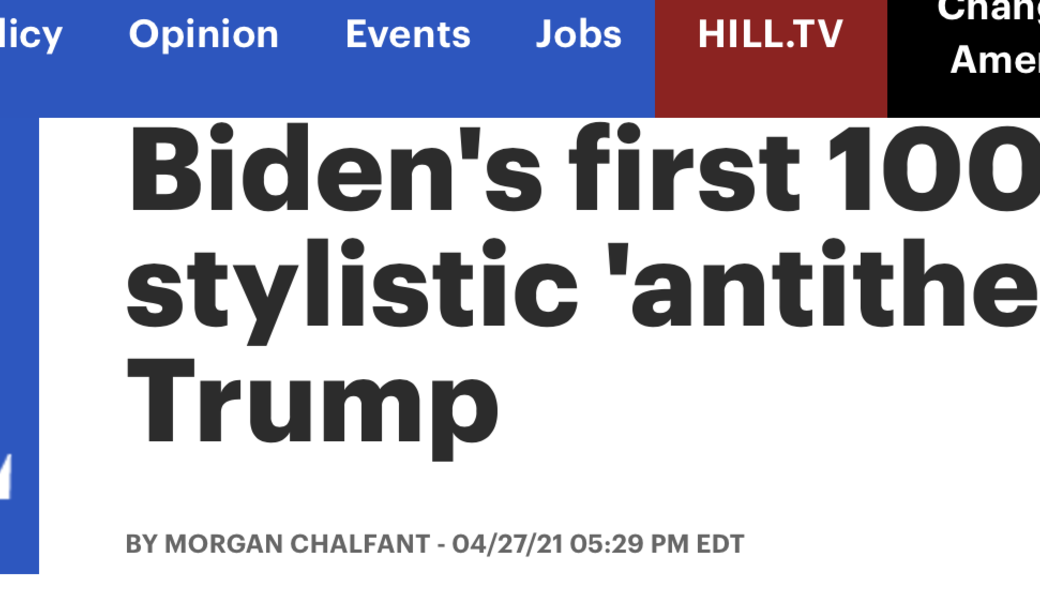The height and width of the screenshot is (602, 1040).
Task: Switch to the red HILL.TV tab
Action: click(770, 35)
